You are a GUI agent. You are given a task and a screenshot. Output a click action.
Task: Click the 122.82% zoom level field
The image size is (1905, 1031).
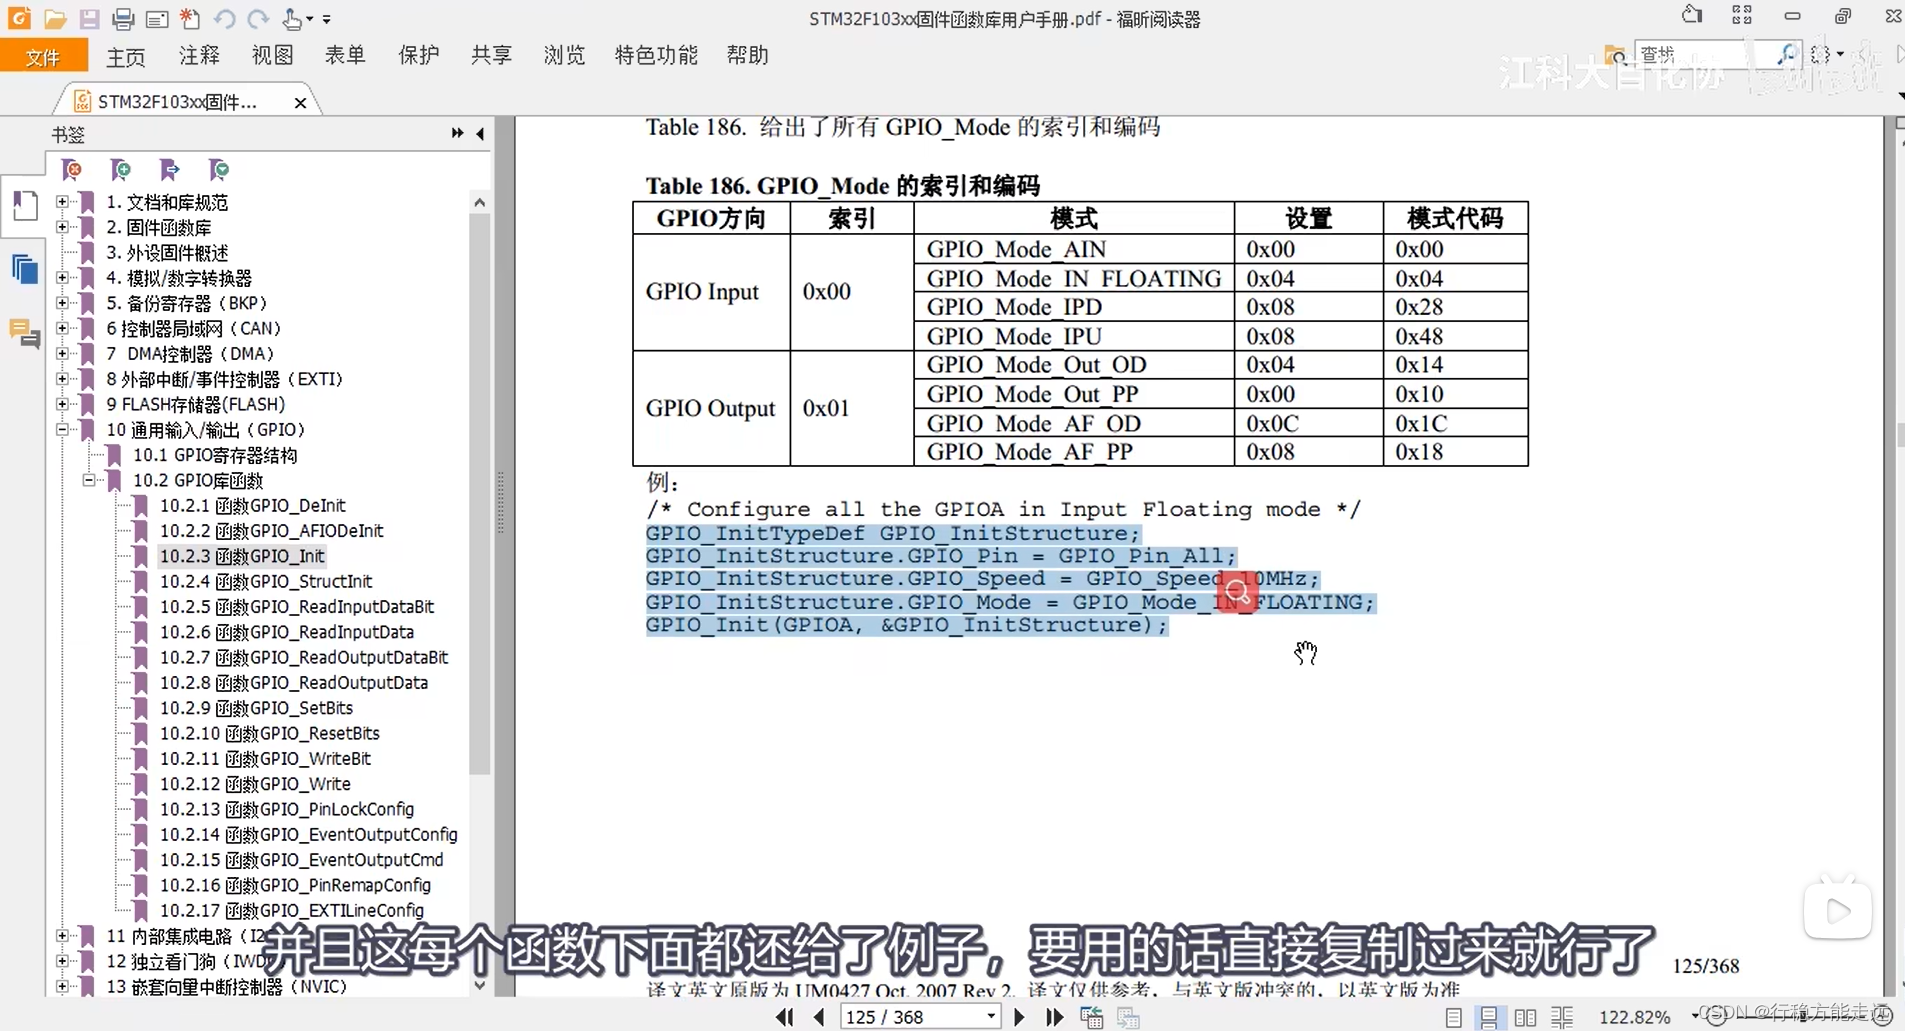[1635, 1018]
